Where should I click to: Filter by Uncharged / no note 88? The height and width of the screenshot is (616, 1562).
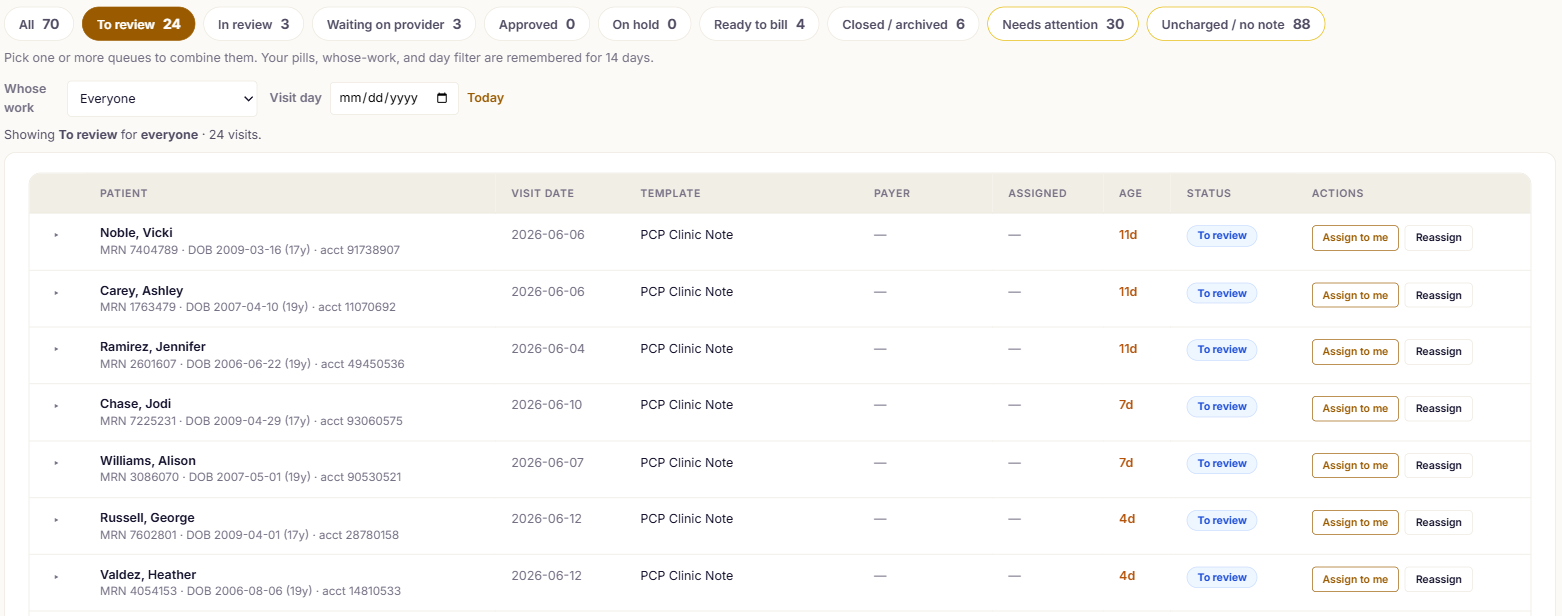(1236, 24)
